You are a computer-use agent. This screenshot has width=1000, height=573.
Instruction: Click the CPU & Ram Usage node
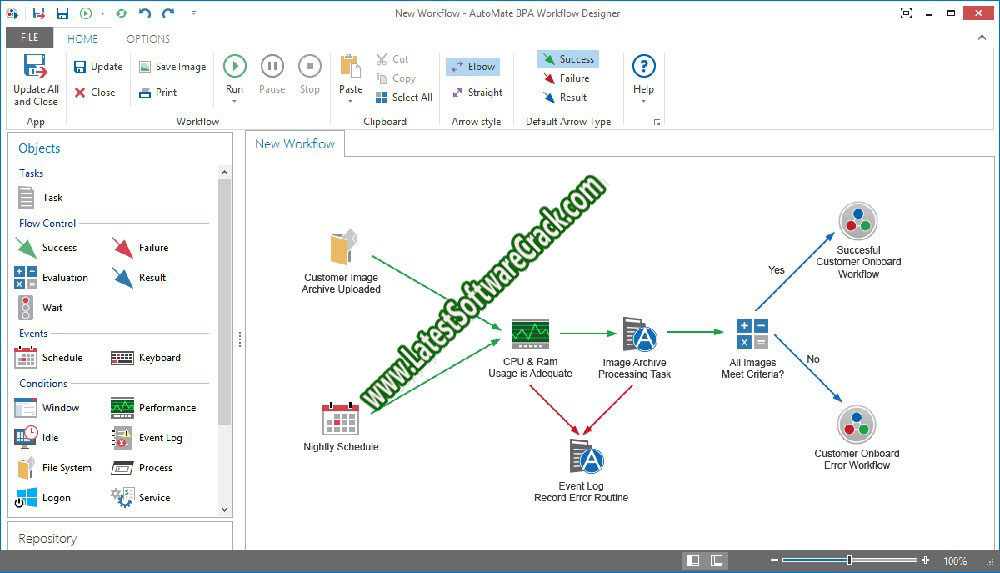530,348
